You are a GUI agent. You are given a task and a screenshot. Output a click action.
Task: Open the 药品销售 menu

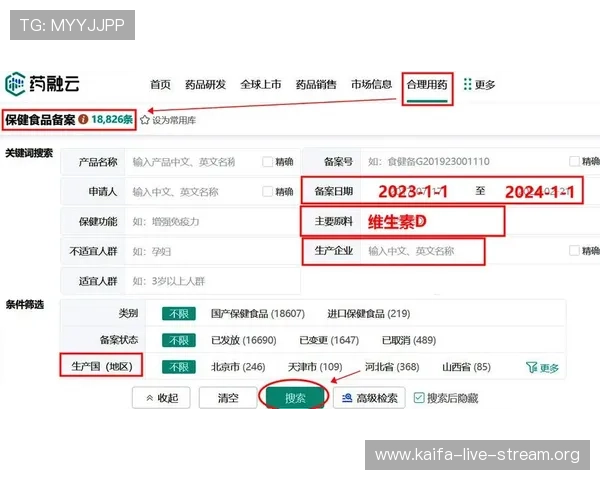pyautogui.click(x=316, y=85)
